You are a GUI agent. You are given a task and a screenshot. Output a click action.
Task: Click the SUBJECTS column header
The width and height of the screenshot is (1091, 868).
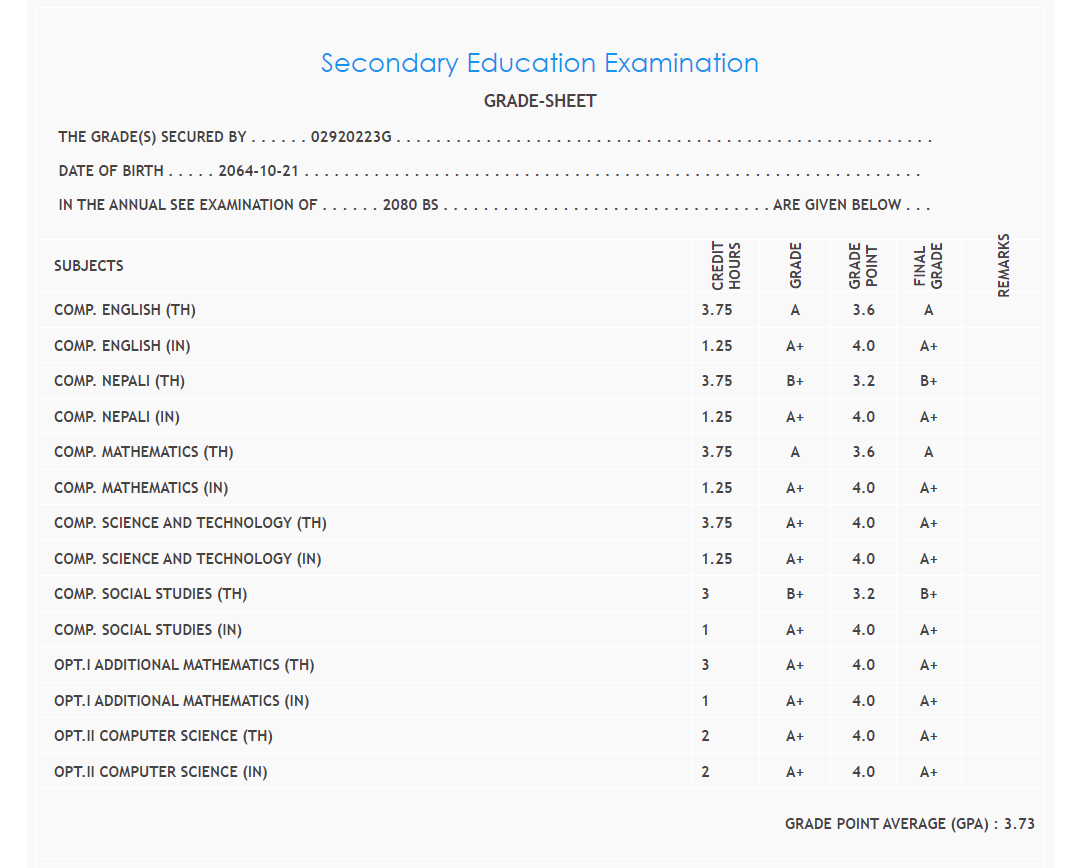89,266
